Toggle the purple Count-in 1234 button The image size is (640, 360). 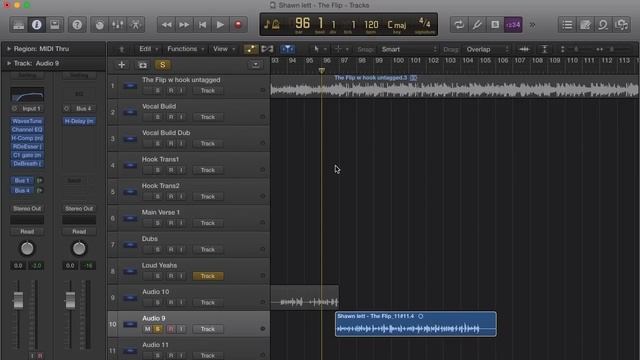(x=513, y=25)
